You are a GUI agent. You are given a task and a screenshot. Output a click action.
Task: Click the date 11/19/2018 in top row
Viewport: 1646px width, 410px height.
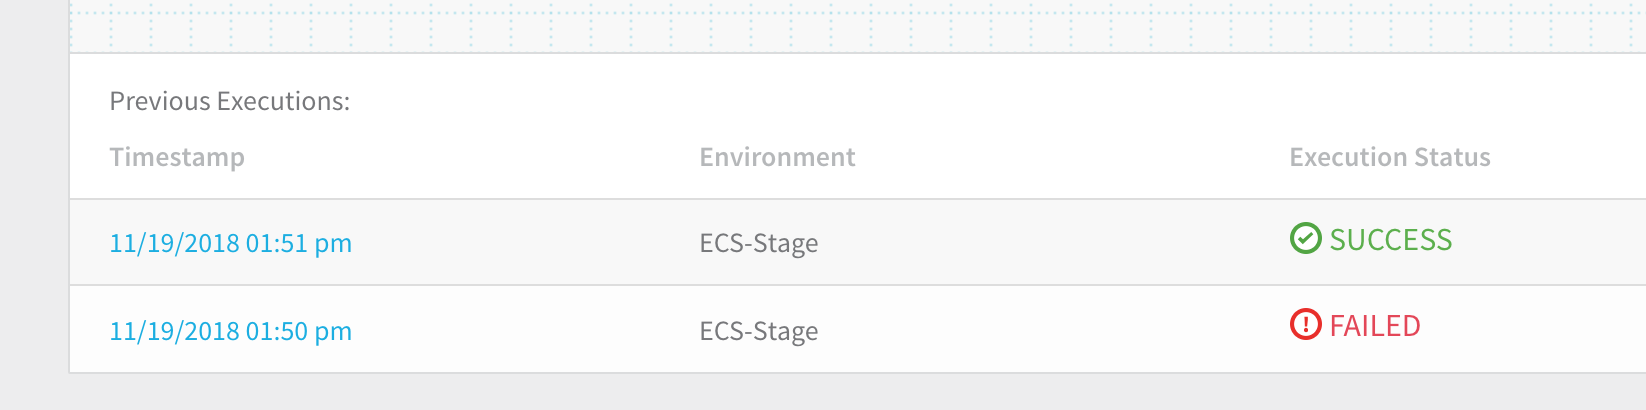coord(174,243)
